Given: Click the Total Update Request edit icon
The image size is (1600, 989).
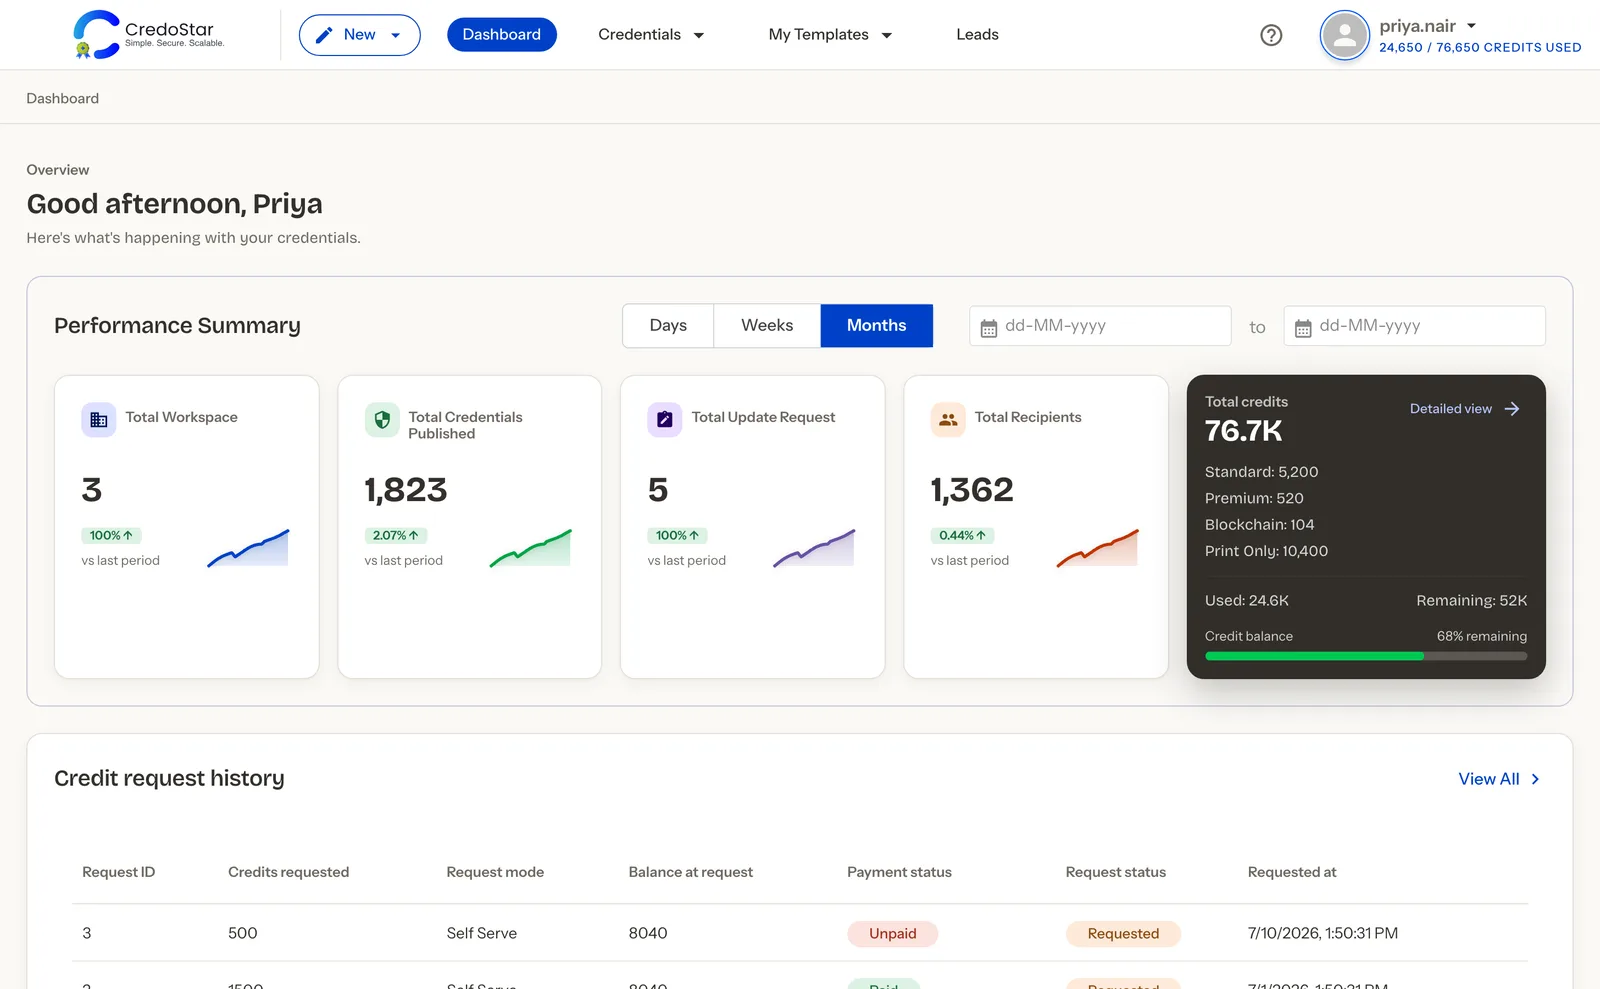Looking at the screenshot, I should [x=665, y=420].
